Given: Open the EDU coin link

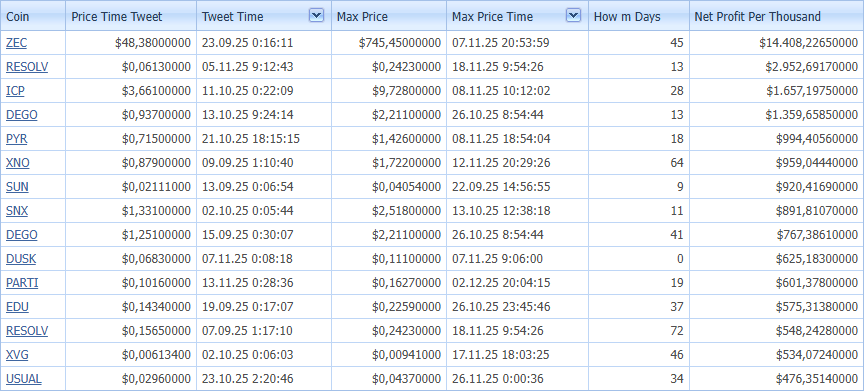Looking at the screenshot, I should (17, 307).
